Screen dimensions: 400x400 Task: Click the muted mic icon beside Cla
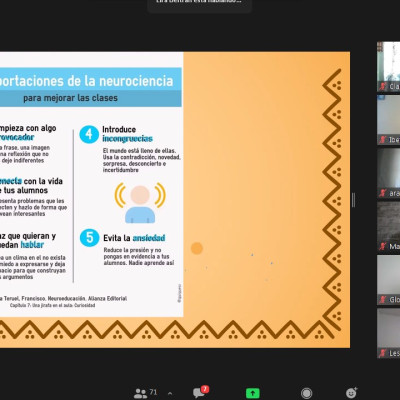click(383, 87)
